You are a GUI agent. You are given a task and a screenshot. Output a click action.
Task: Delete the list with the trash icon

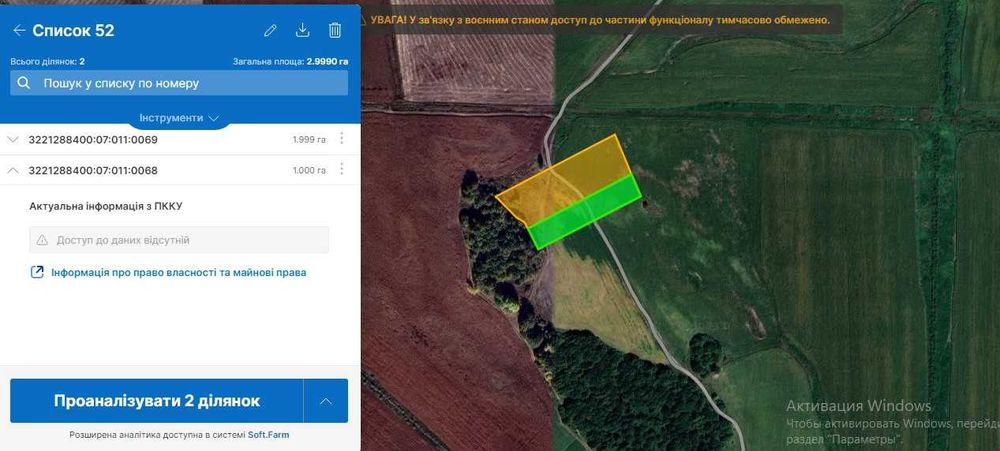(335, 30)
